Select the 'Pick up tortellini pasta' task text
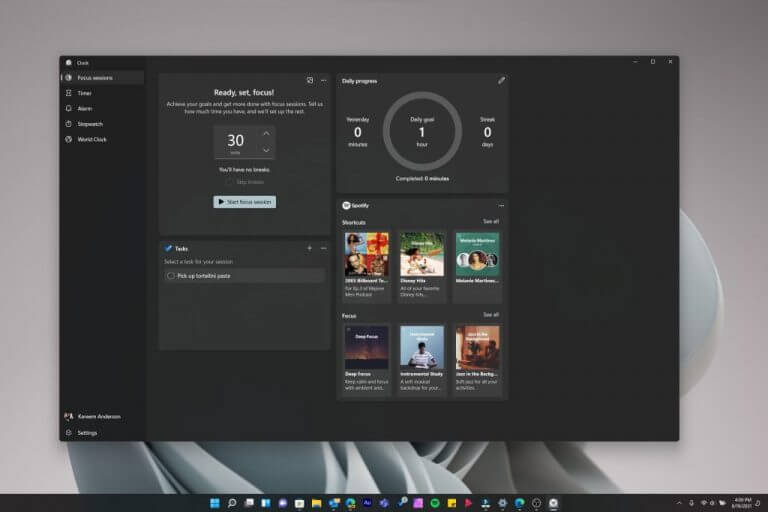Screen dimensions: 768x512 click(x=204, y=276)
